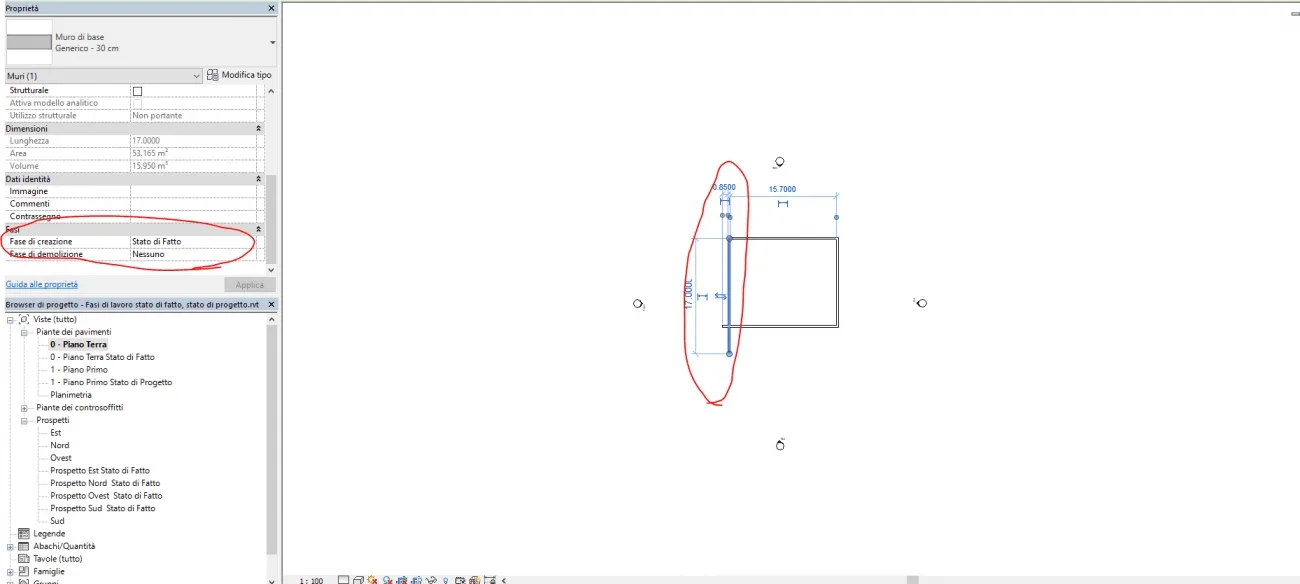The width and height of the screenshot is (1300, 584).
Task: Toggle the Strutturale checkbox
Action: click(138, 91)
